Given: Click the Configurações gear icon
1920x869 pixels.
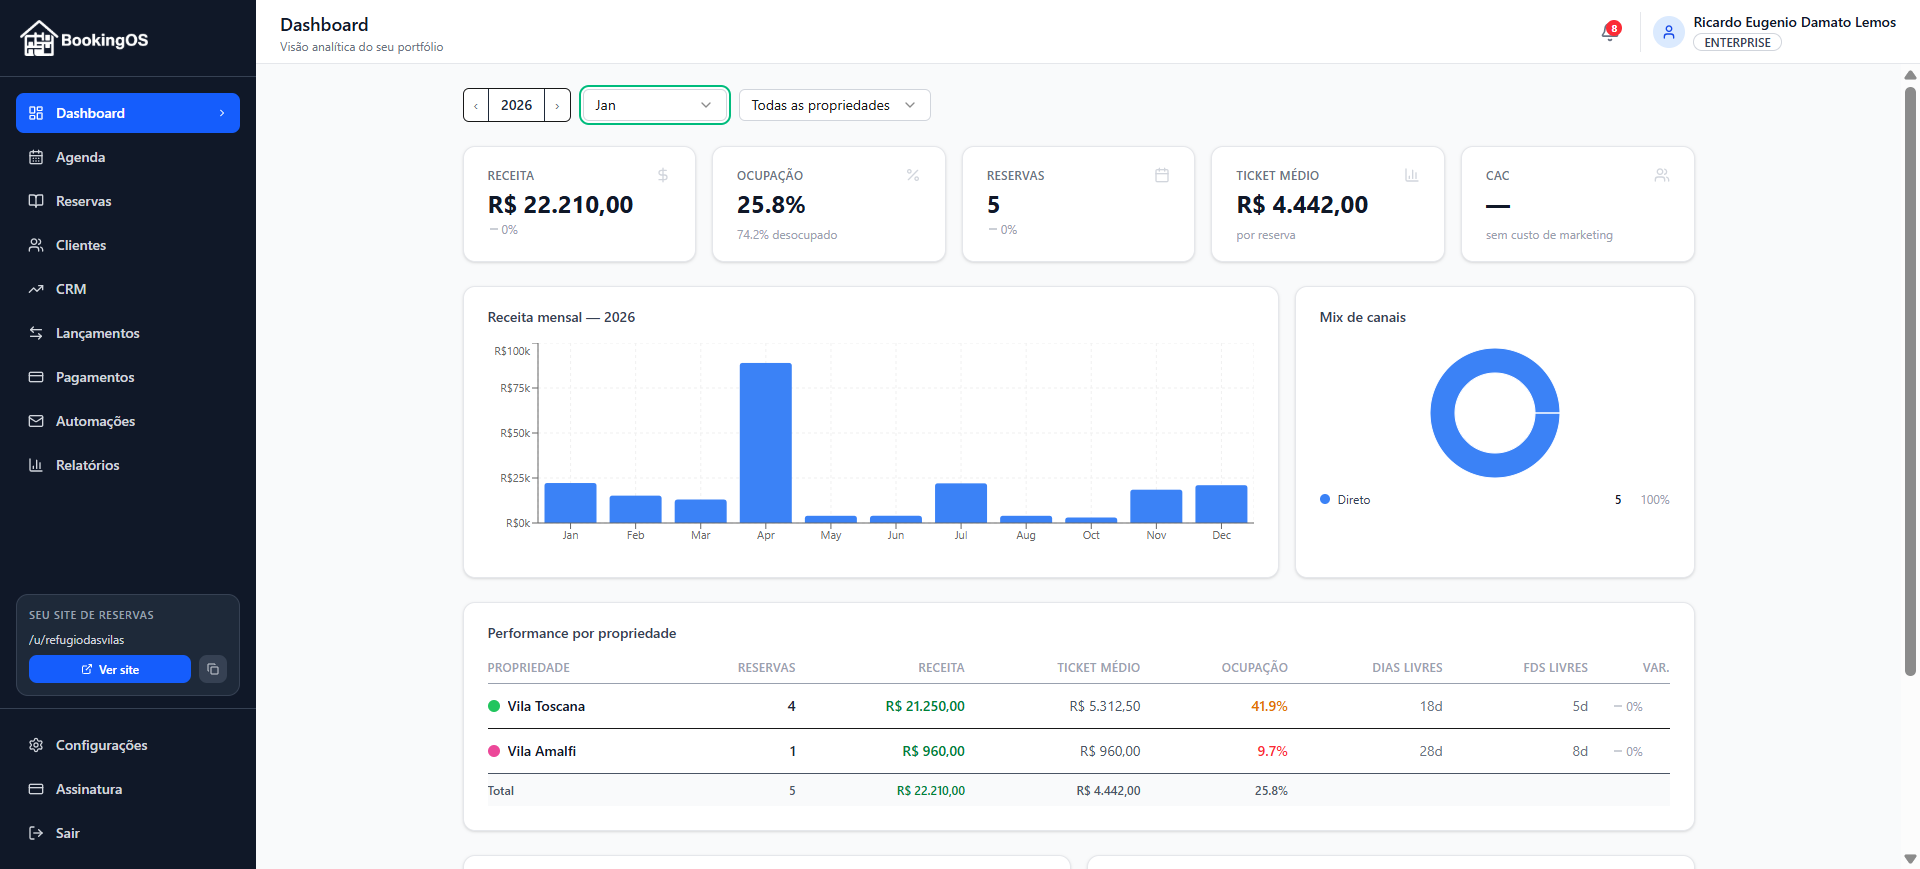Looking at the screenshot, I should tap(36, 745).
